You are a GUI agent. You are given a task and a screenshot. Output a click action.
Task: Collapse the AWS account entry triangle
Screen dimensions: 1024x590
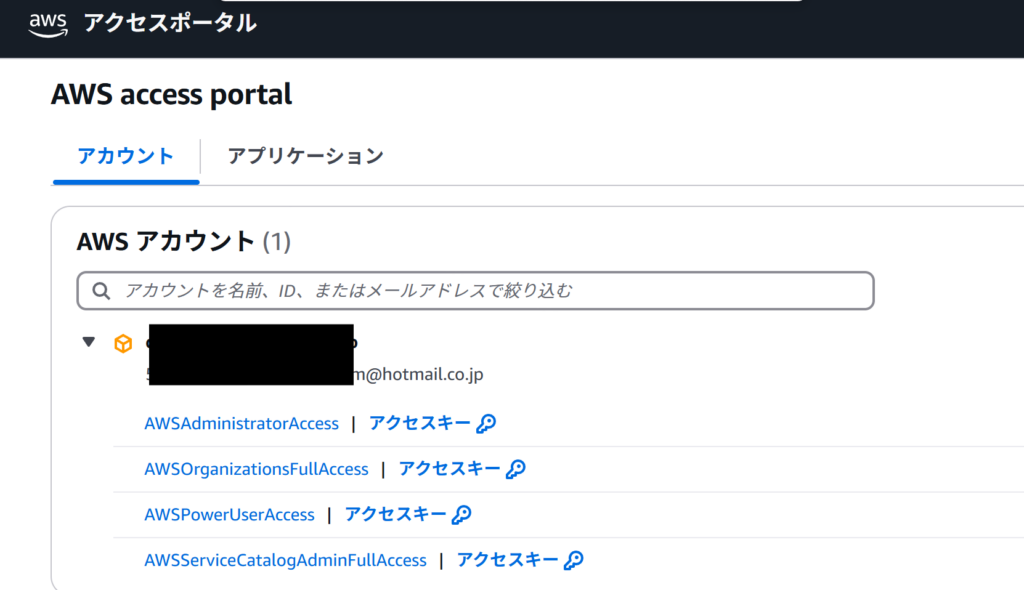pos(89,342)
